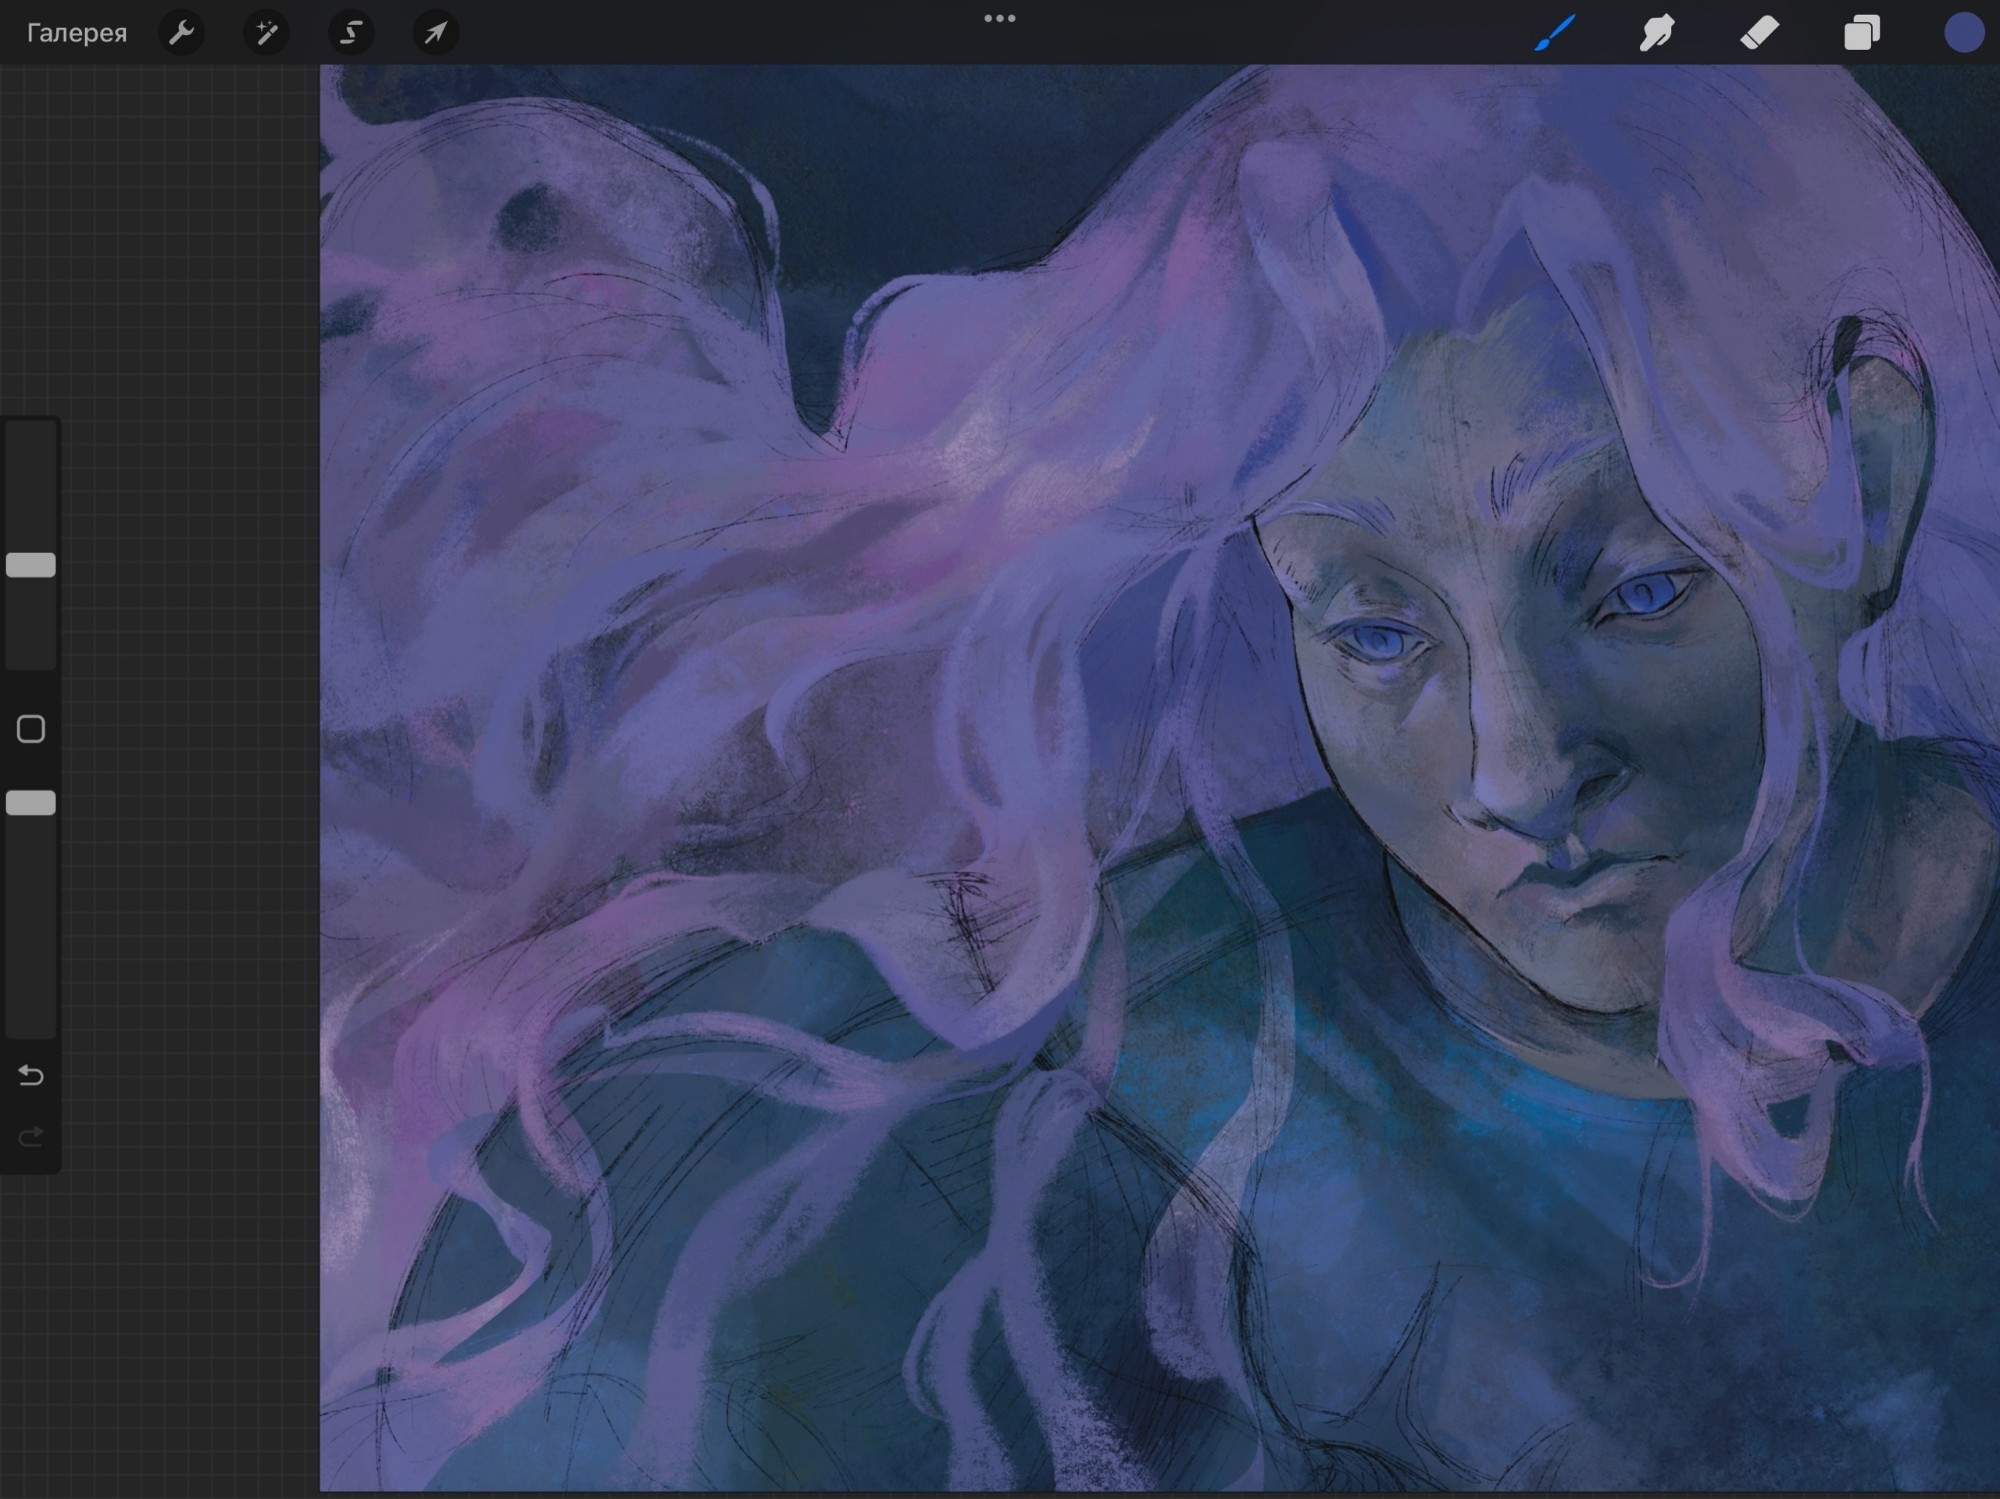The height and width of the screenshot is (1499, 2000).
Task: Select the Eraser tool
Action: (x=1760, y=32)
